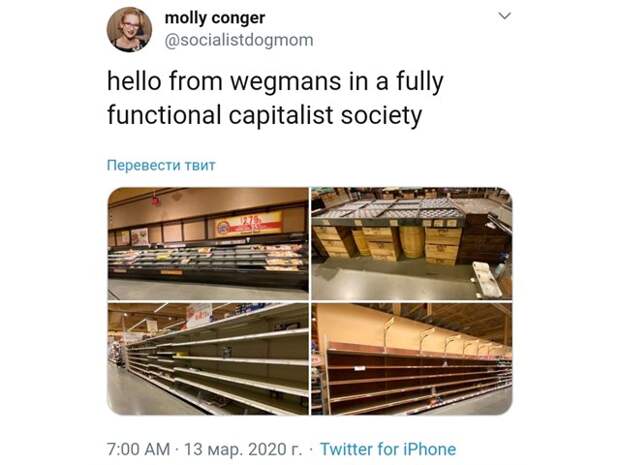Open the Twitter for iPhone source link

tap(388, 449)
